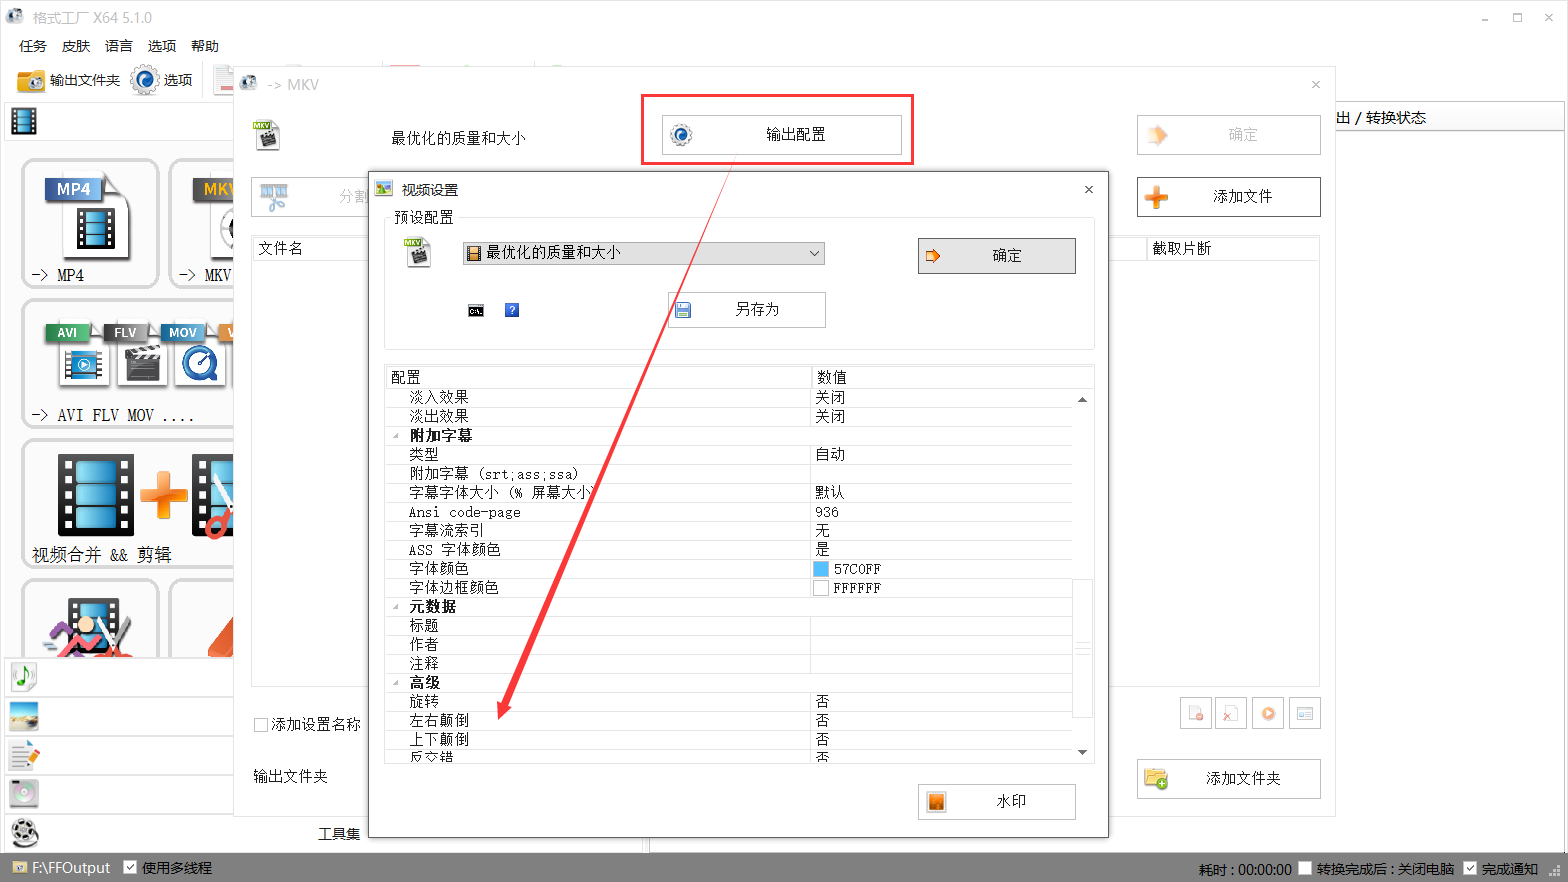Click the orange play preview icon
This screenshot has height=882, width=1568.
[1268, 713]
